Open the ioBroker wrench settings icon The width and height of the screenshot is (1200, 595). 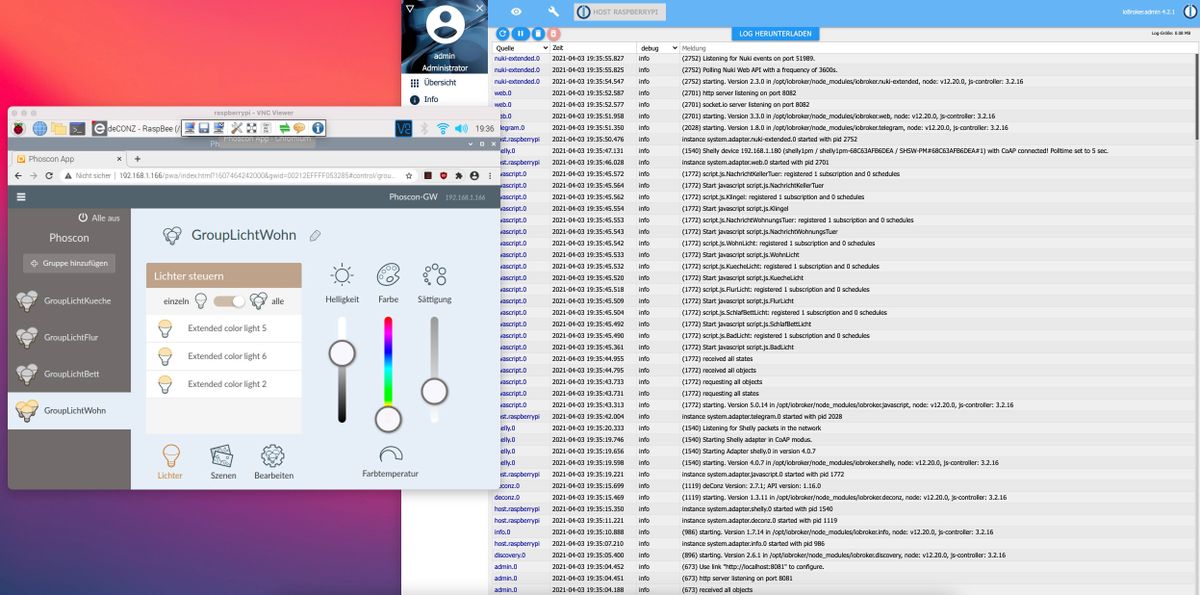553,11
